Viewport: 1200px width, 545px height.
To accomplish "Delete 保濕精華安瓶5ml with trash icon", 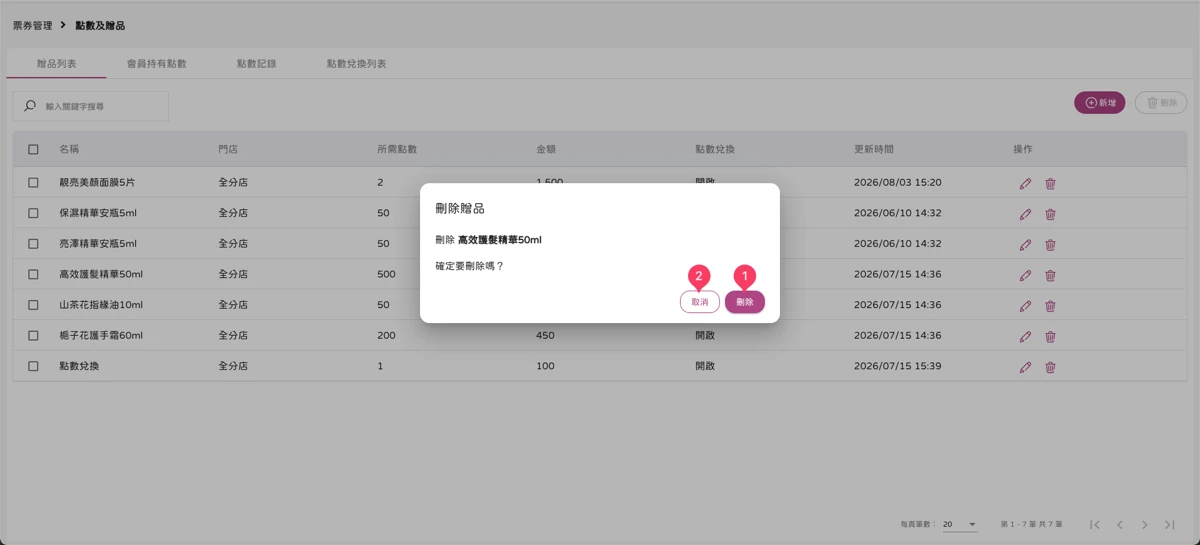I will pos(1050,214).
